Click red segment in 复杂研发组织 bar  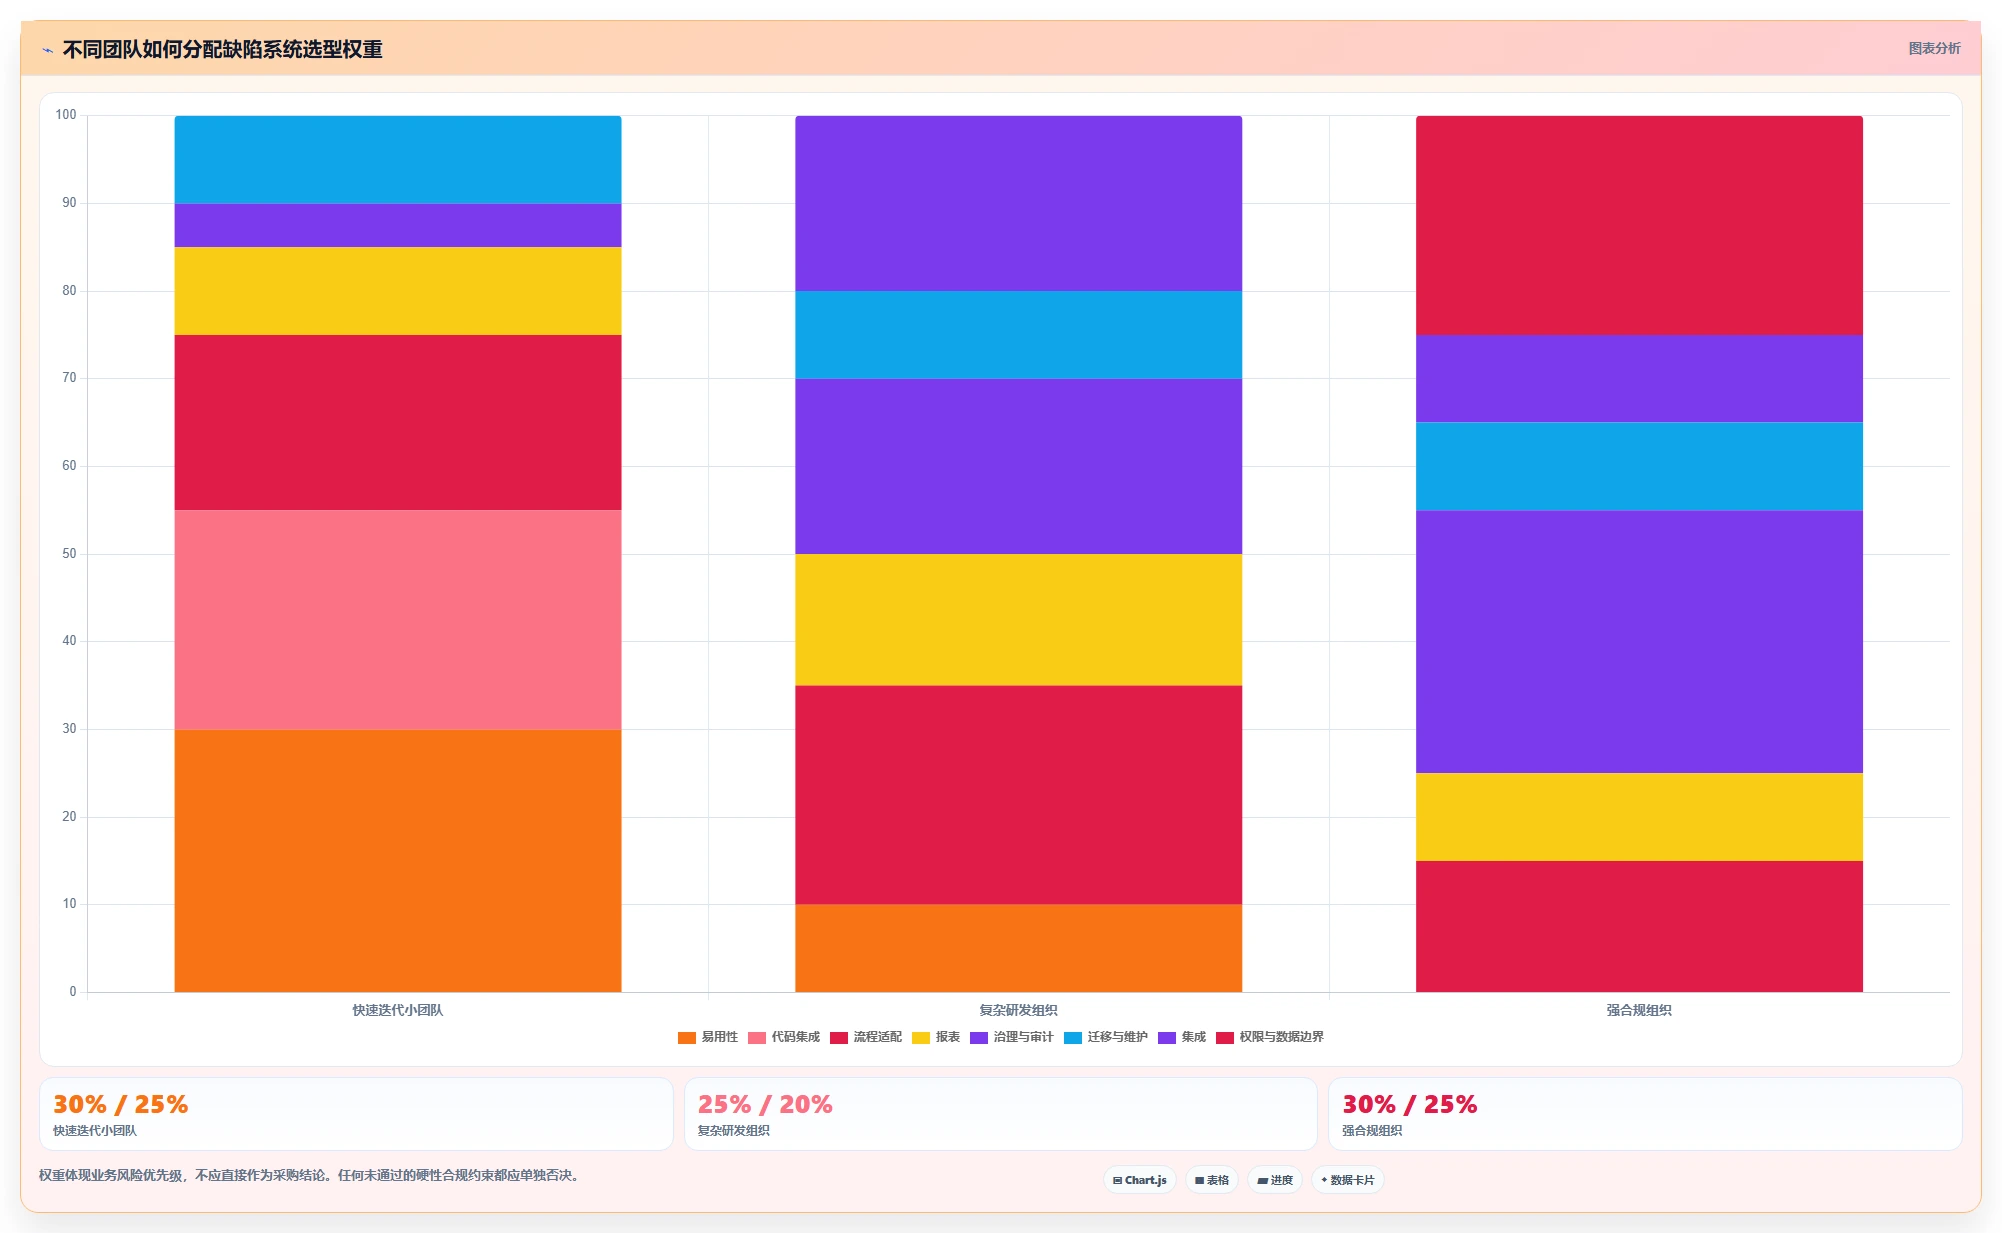1019,795
